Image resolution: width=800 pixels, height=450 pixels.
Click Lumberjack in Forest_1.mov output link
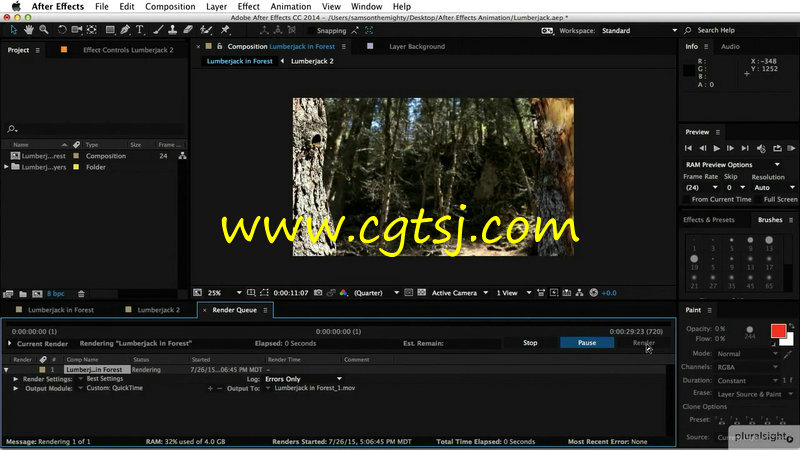click(x=314, y=388)
